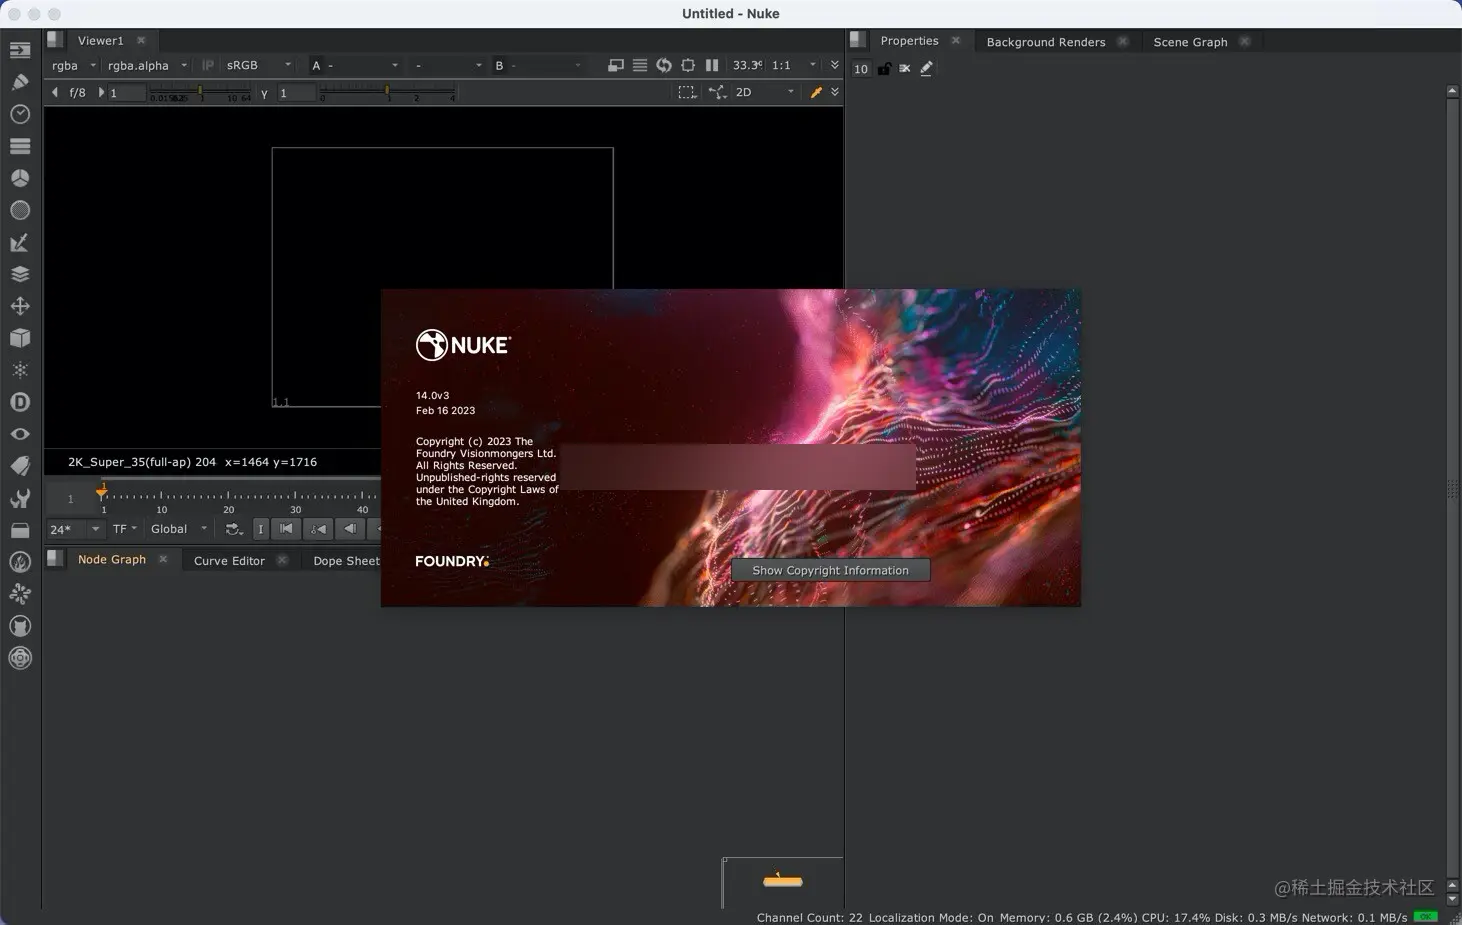The height and width of the screenshot is (925, 1462).
Task: Switch to the Background Renders tab
Action: (1046, 41)
